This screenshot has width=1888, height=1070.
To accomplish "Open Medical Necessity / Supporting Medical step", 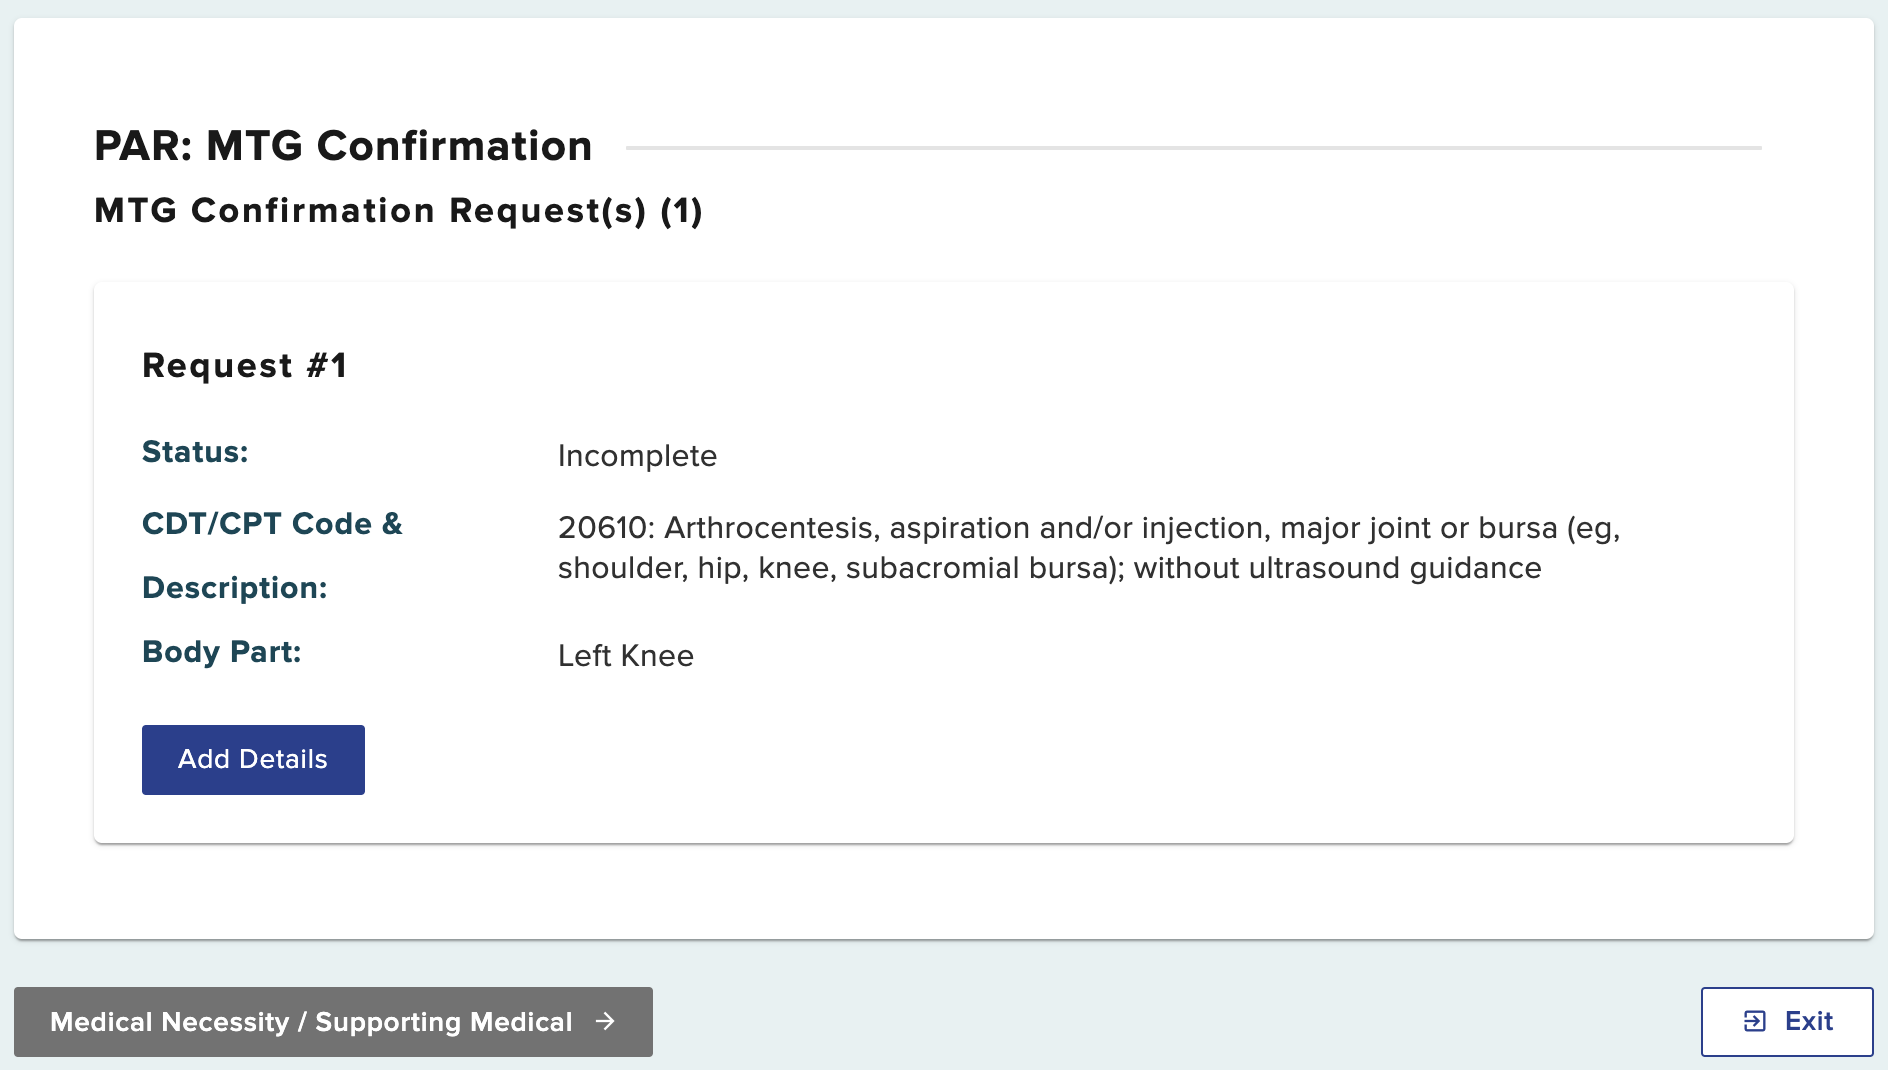I will point(310,1022).
